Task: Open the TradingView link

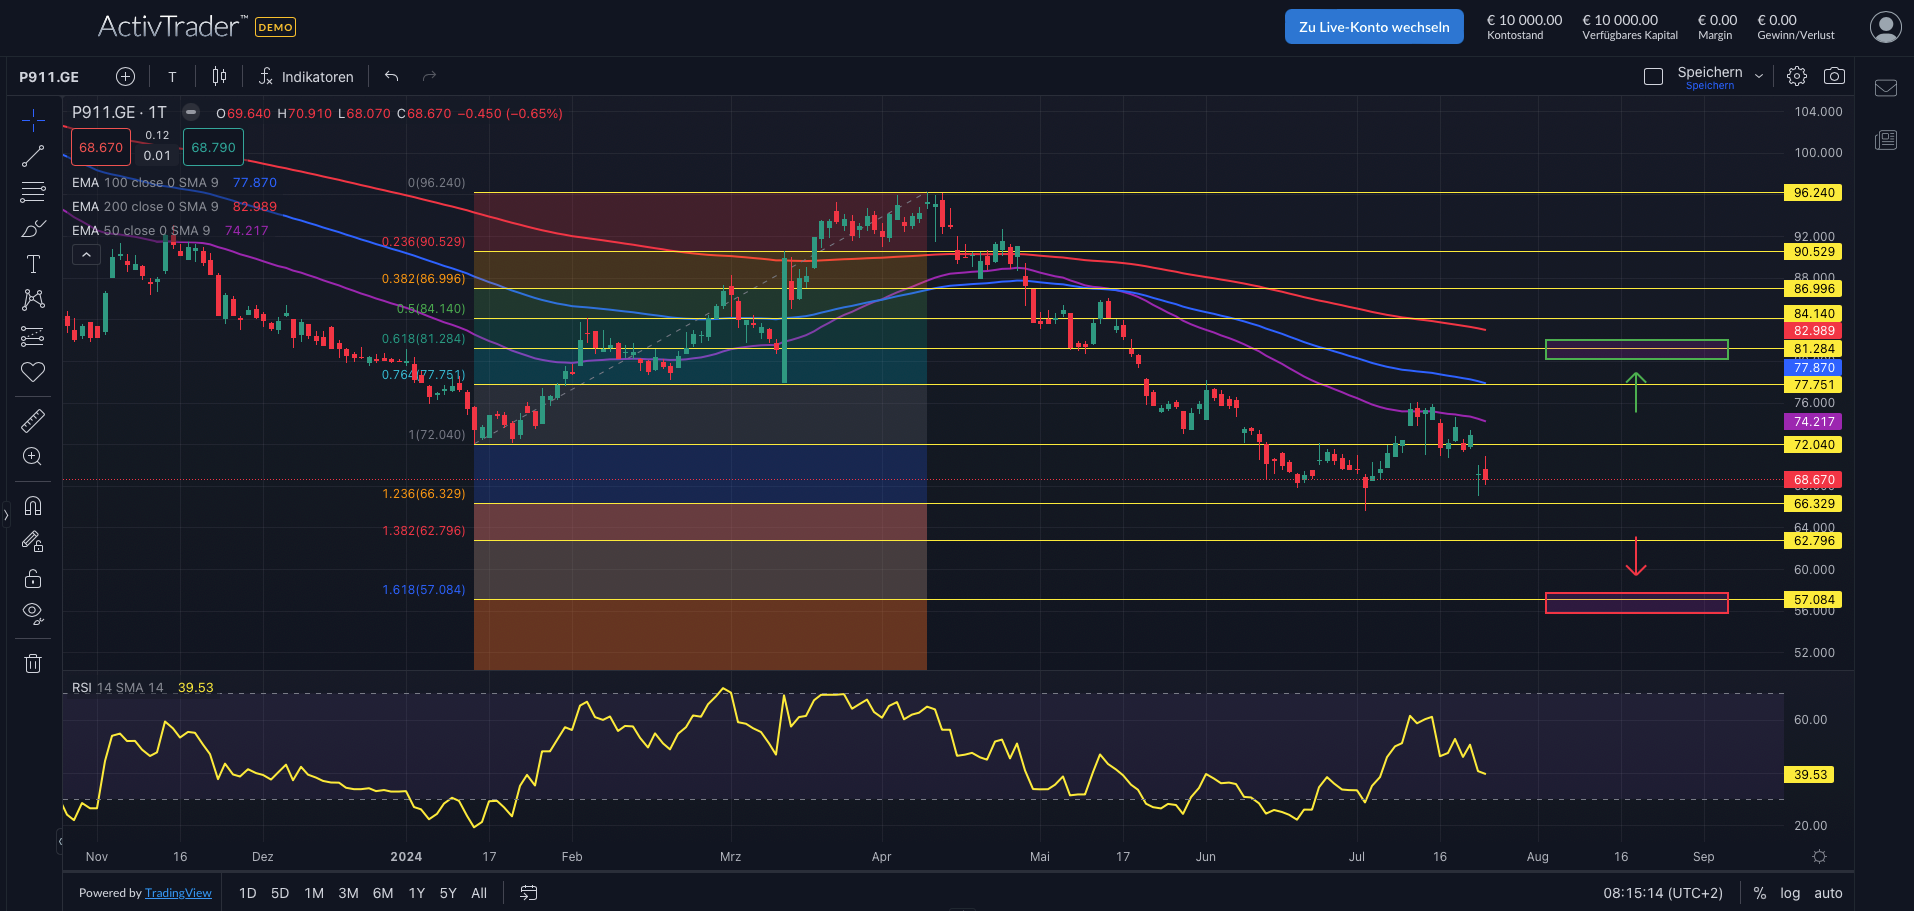Action: [x=178, y=893]
